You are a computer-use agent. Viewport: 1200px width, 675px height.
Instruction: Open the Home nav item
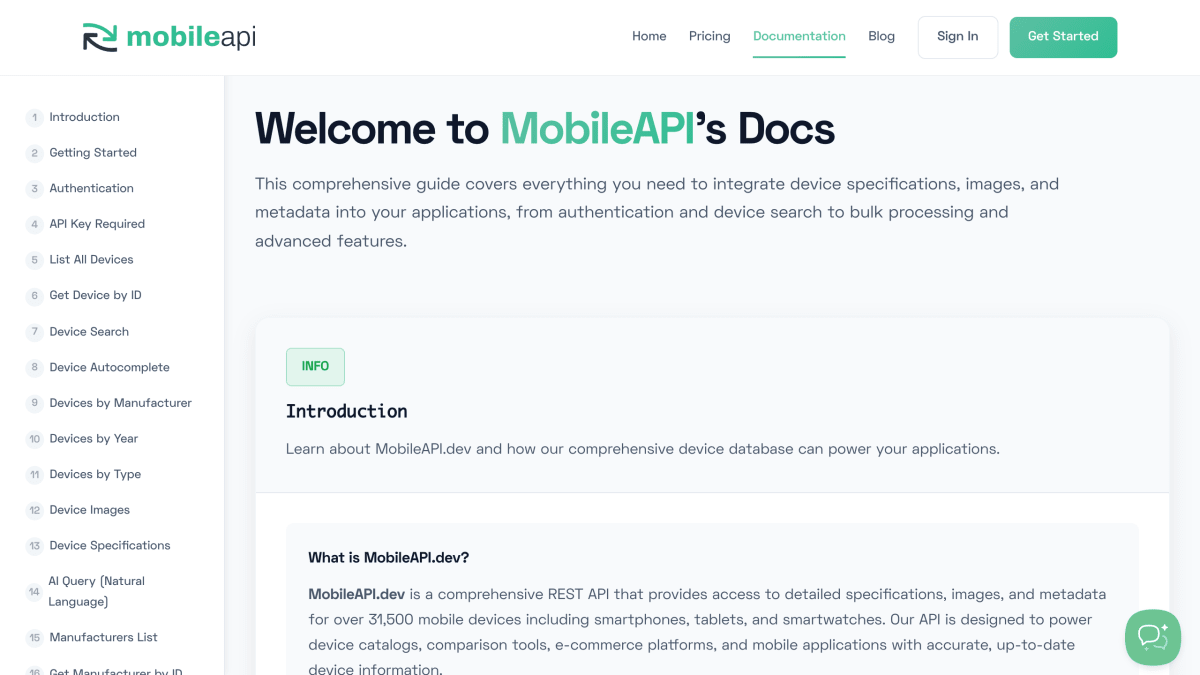[649, 36]
